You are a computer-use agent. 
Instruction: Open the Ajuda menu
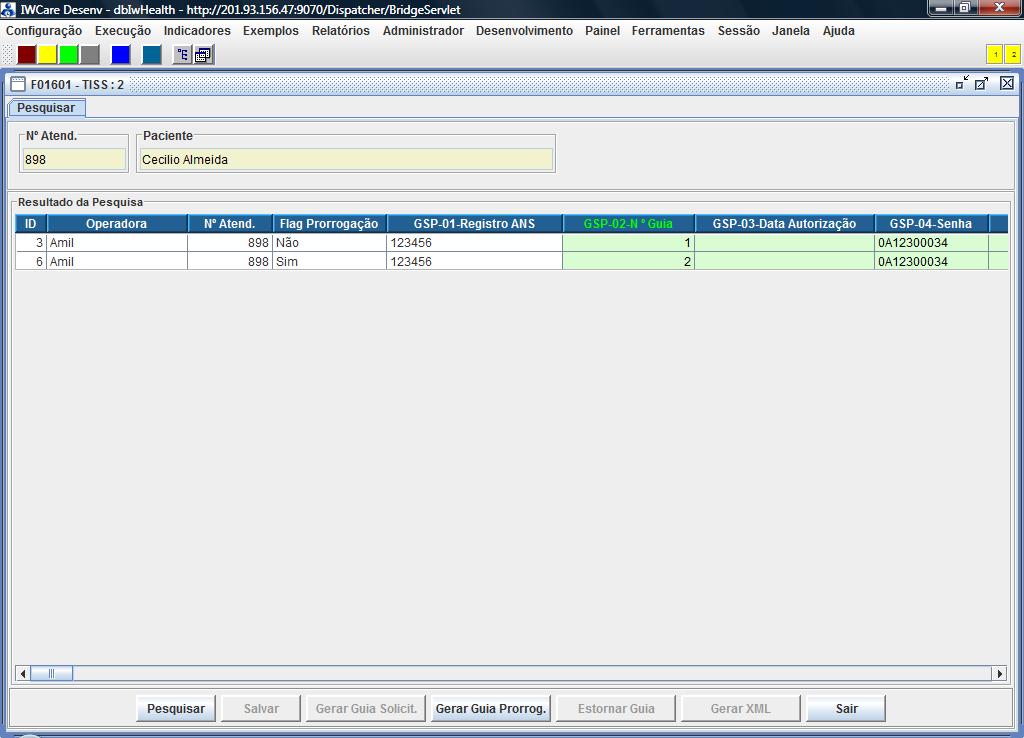pos(839,31)
